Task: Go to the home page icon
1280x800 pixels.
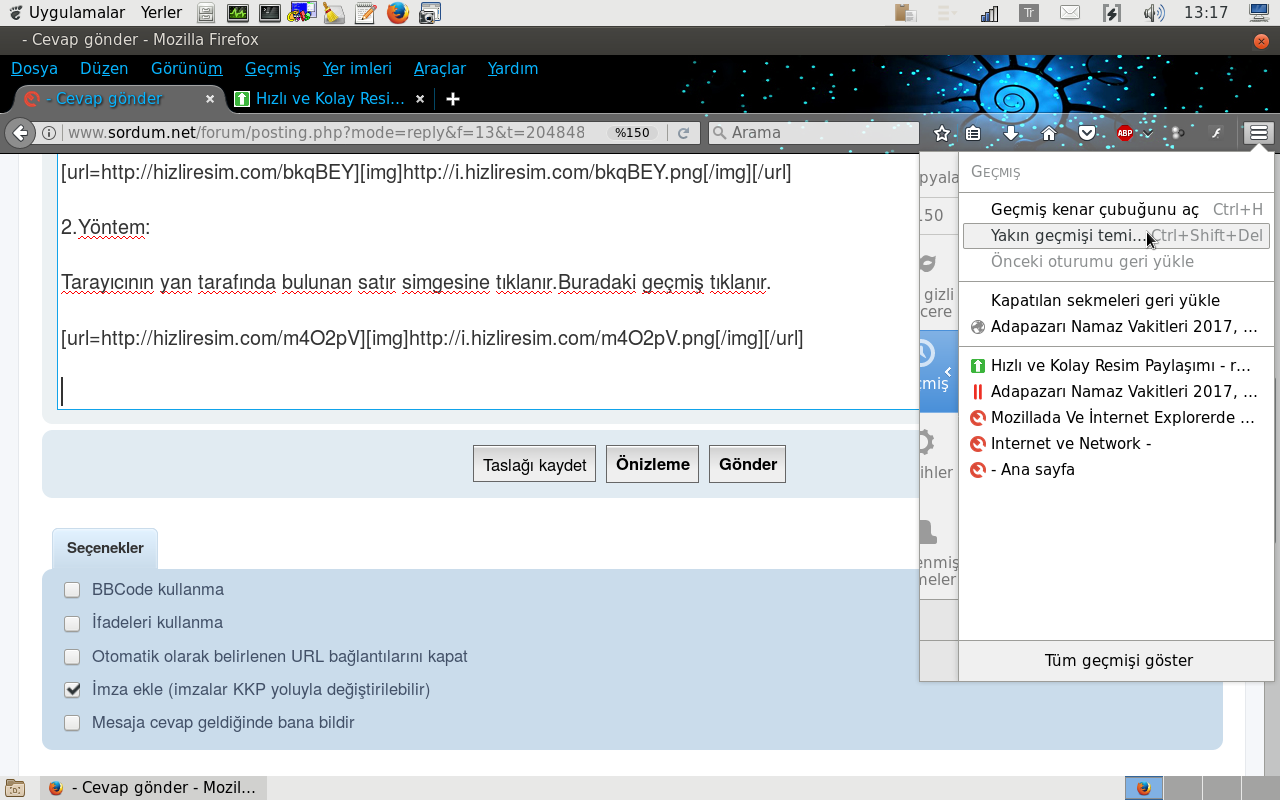Action: pyautogui.click(x=1049, y=133)
